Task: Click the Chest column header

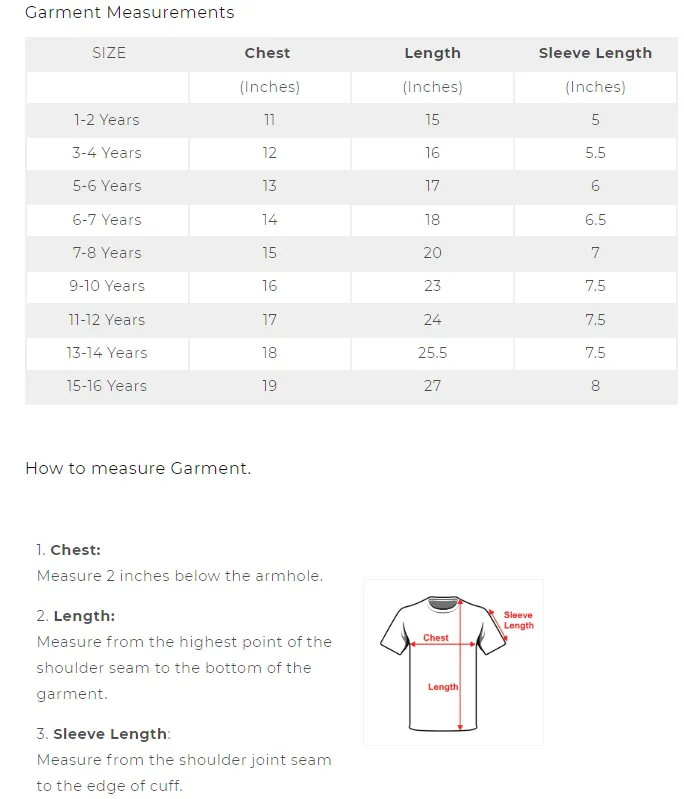Action: pyautogui.click(x=268, y=53)
